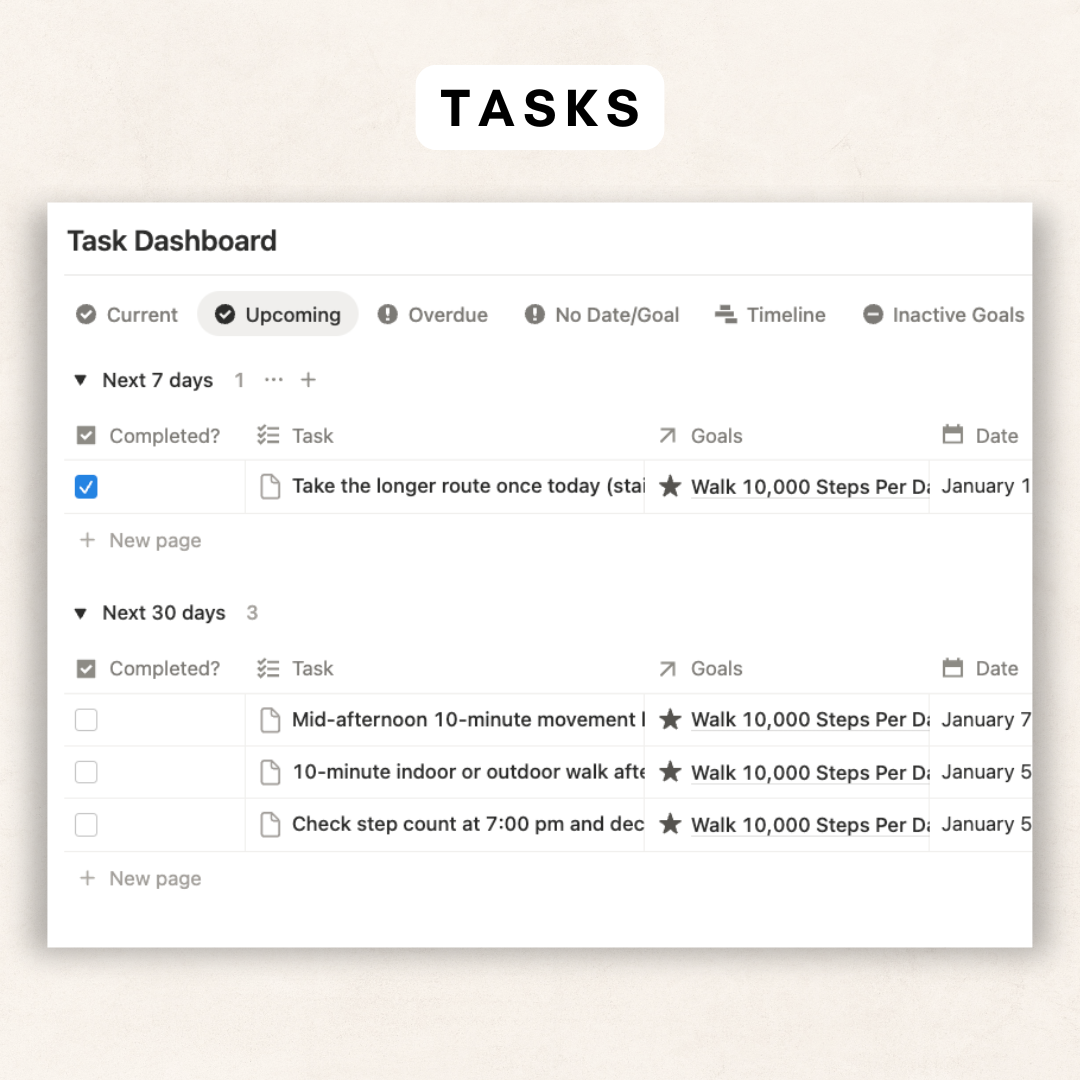Tick checkbox for Check step count task

click(87, 825)
